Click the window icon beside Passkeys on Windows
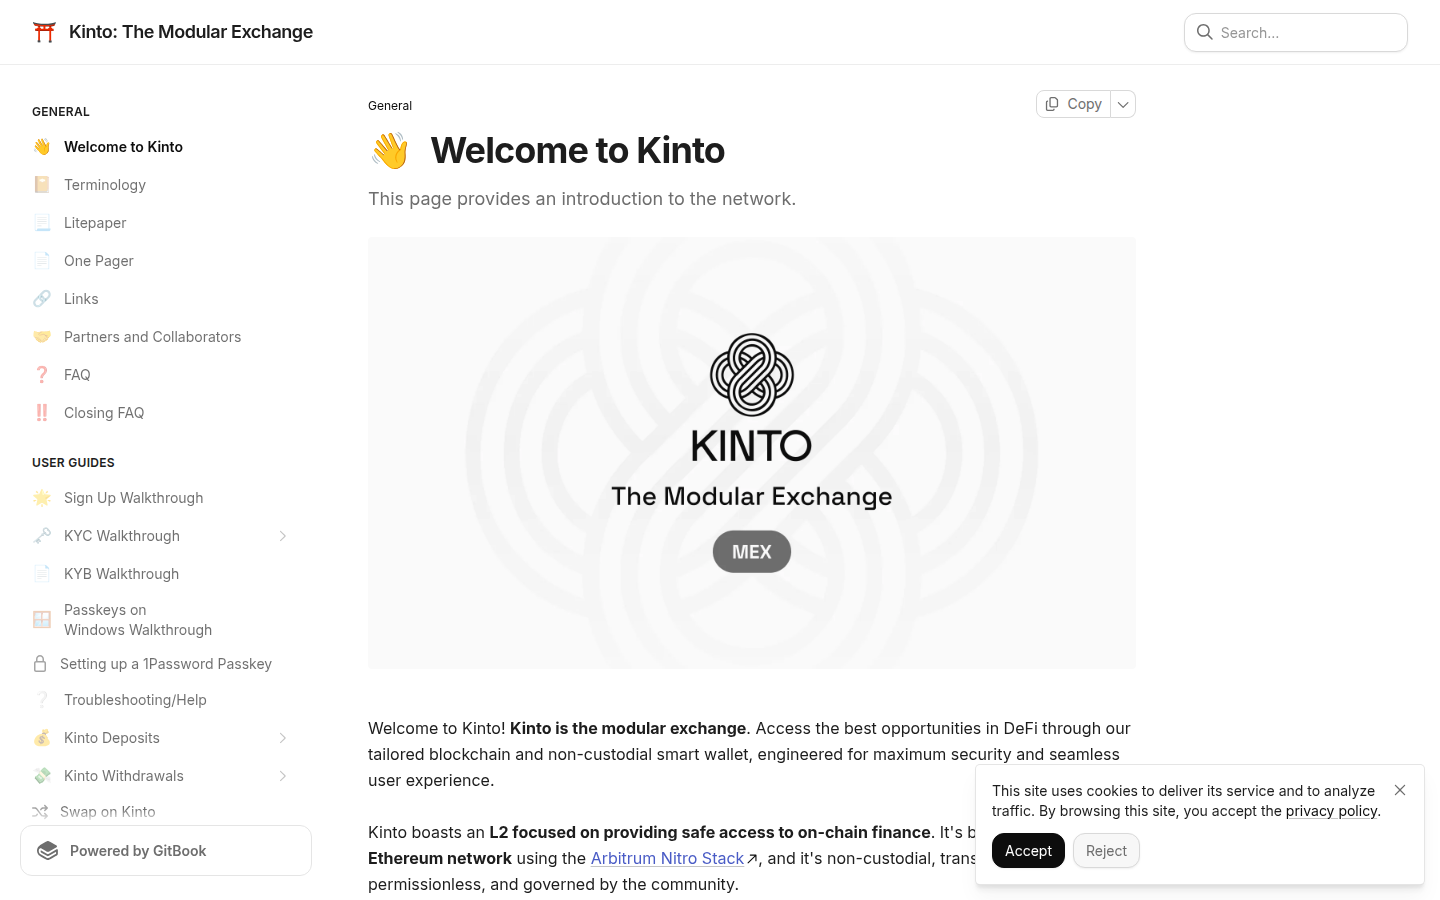This screenshot has width=1440, height=900. (x=42, y=620)
